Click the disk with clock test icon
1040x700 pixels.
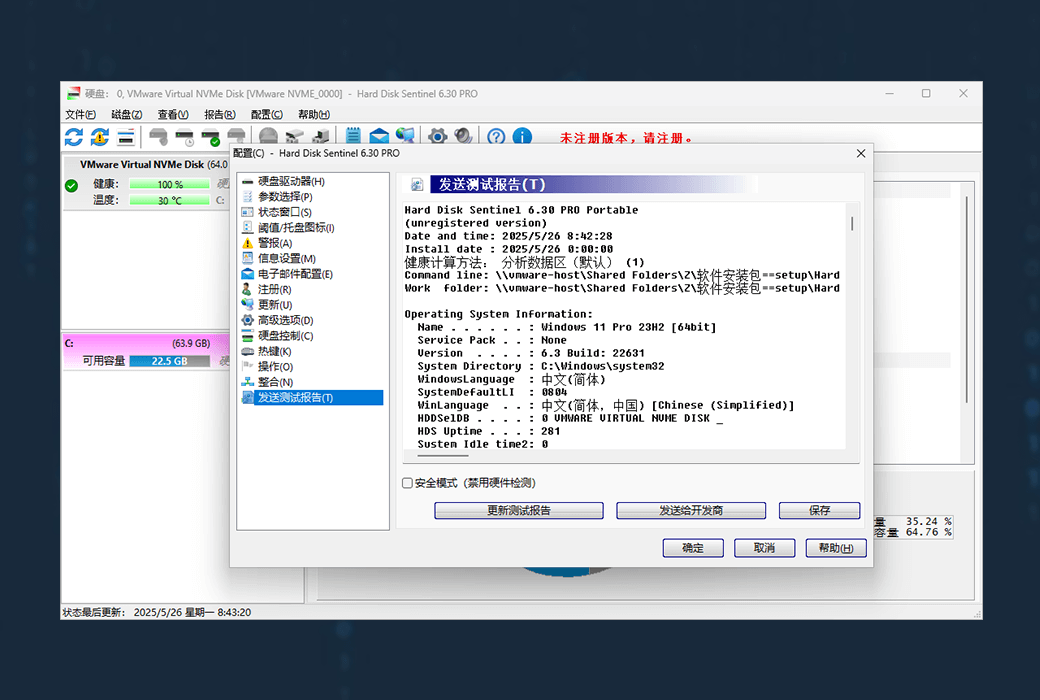point(184,137)
